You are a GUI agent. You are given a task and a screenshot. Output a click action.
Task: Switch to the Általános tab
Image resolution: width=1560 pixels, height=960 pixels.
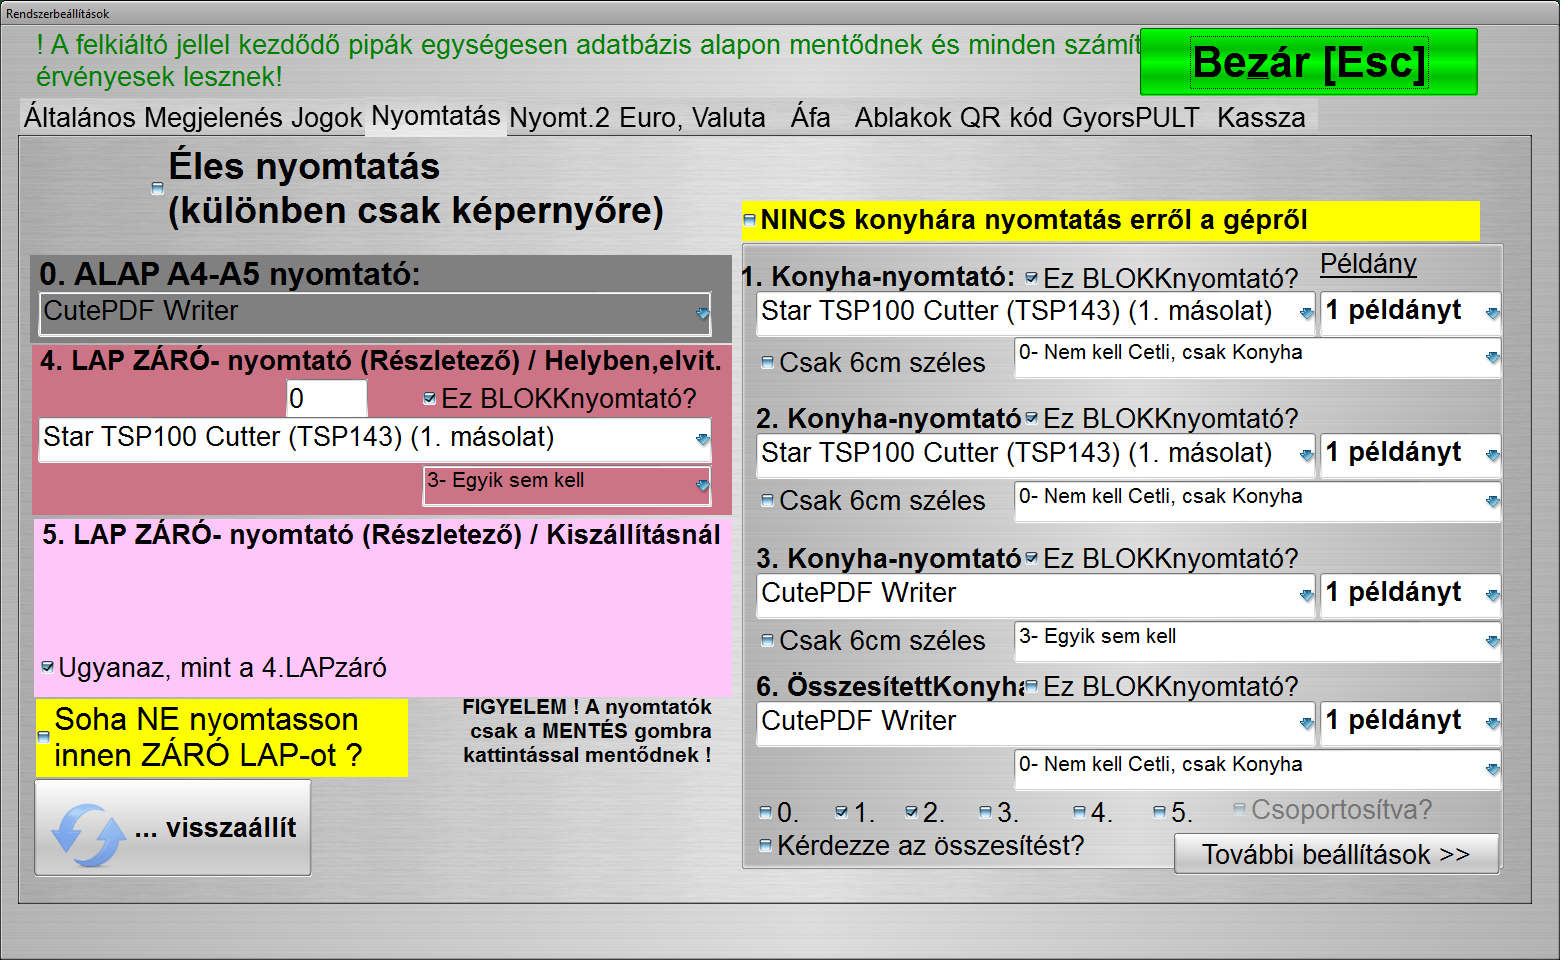click(79, 118)
